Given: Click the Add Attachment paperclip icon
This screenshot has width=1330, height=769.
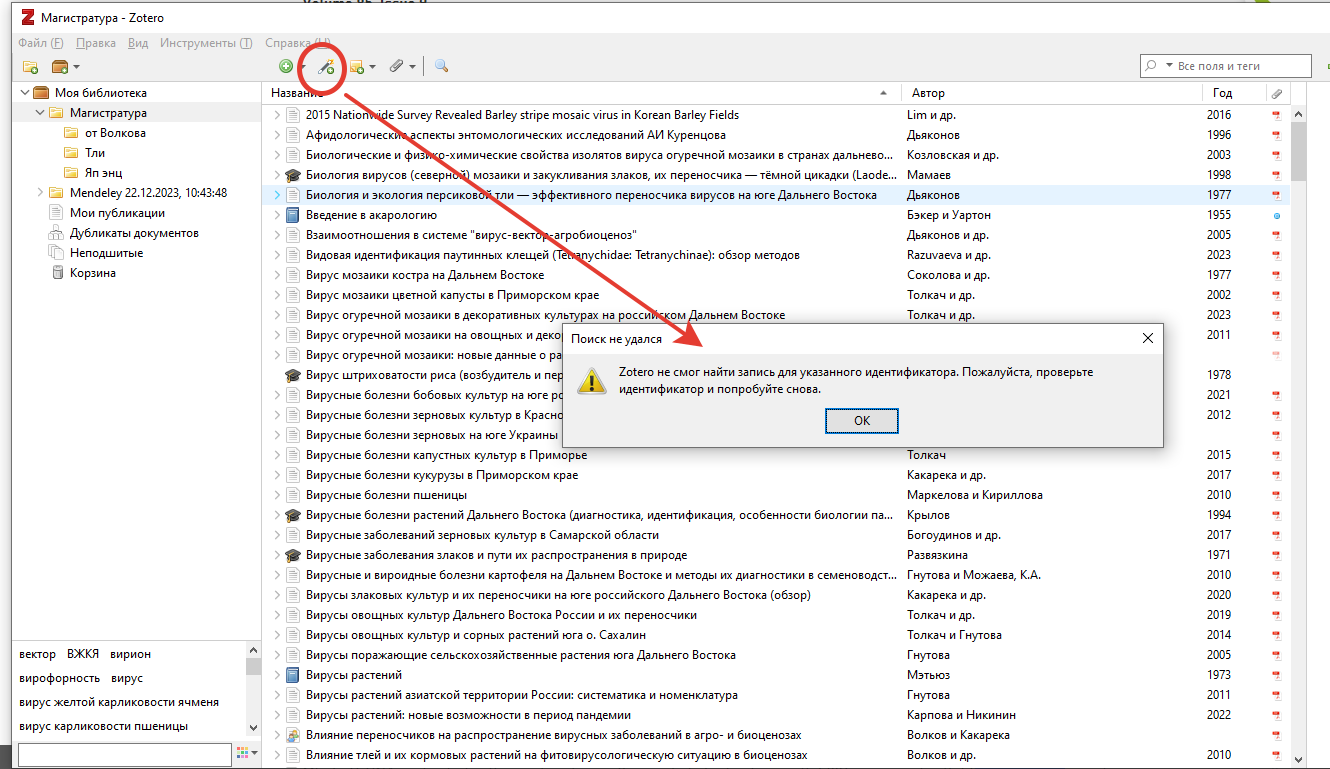Looking at the screenshot, I should pos(397,65).
